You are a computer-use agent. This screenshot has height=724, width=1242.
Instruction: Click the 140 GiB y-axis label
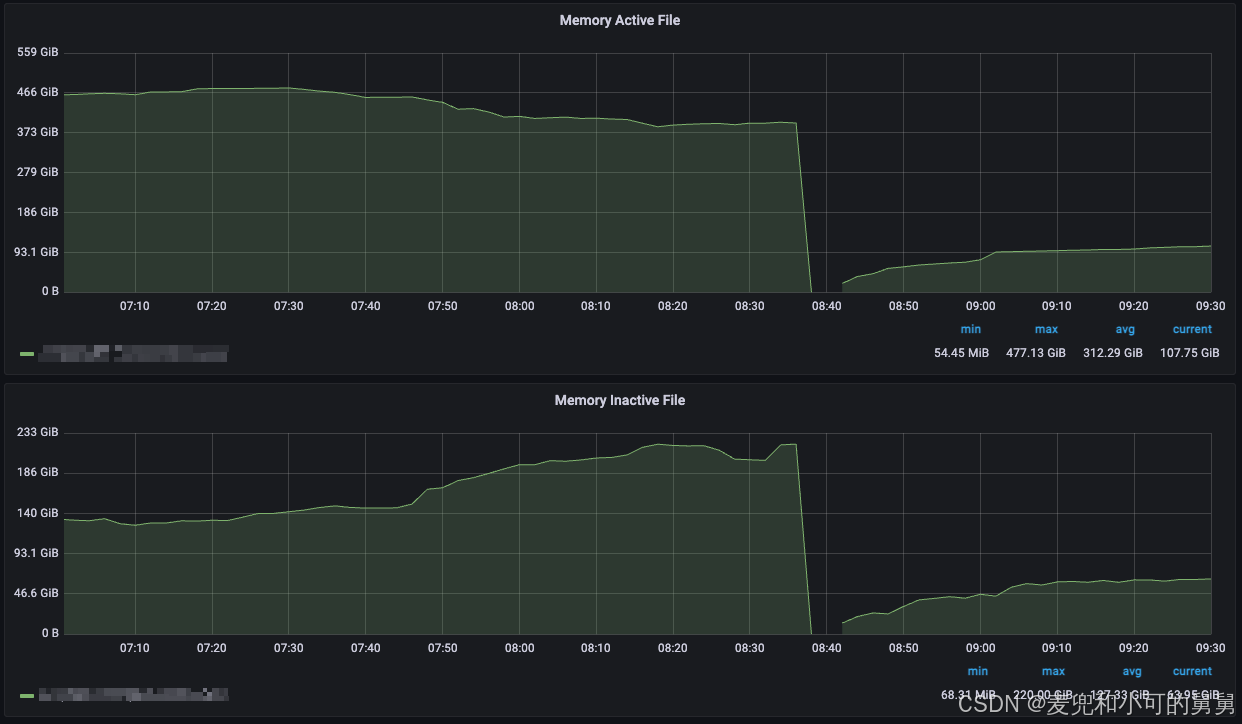(x=38, y=513)
